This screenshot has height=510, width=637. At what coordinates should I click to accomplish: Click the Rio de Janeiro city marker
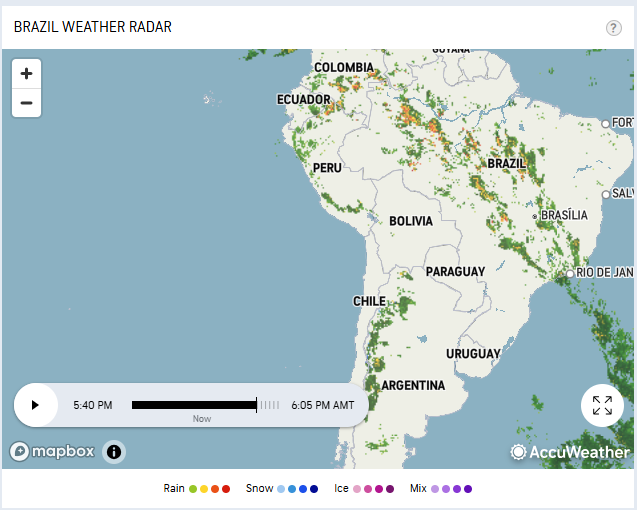pyautogui.click(x=570, y=273)
